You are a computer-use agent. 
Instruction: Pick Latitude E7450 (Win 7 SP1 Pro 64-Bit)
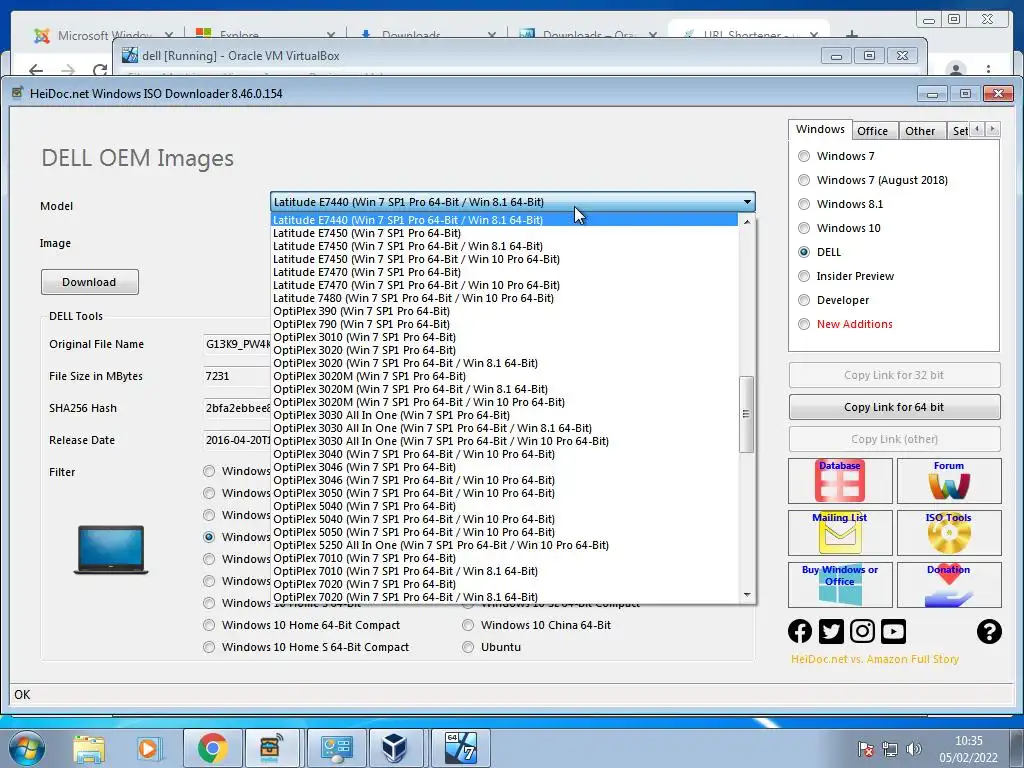tap(505, 233)
